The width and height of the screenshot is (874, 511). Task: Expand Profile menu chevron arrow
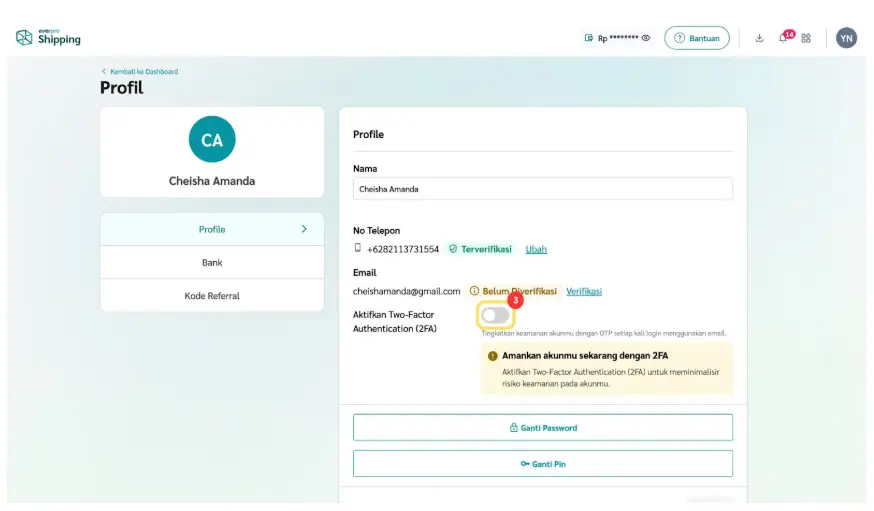(x=304, y=229)
